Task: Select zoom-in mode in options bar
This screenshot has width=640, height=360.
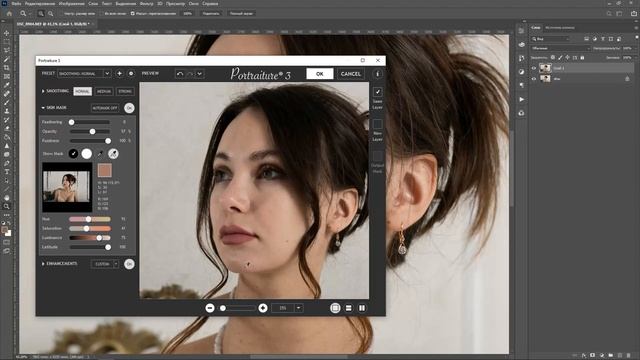Action: (41, 13)
